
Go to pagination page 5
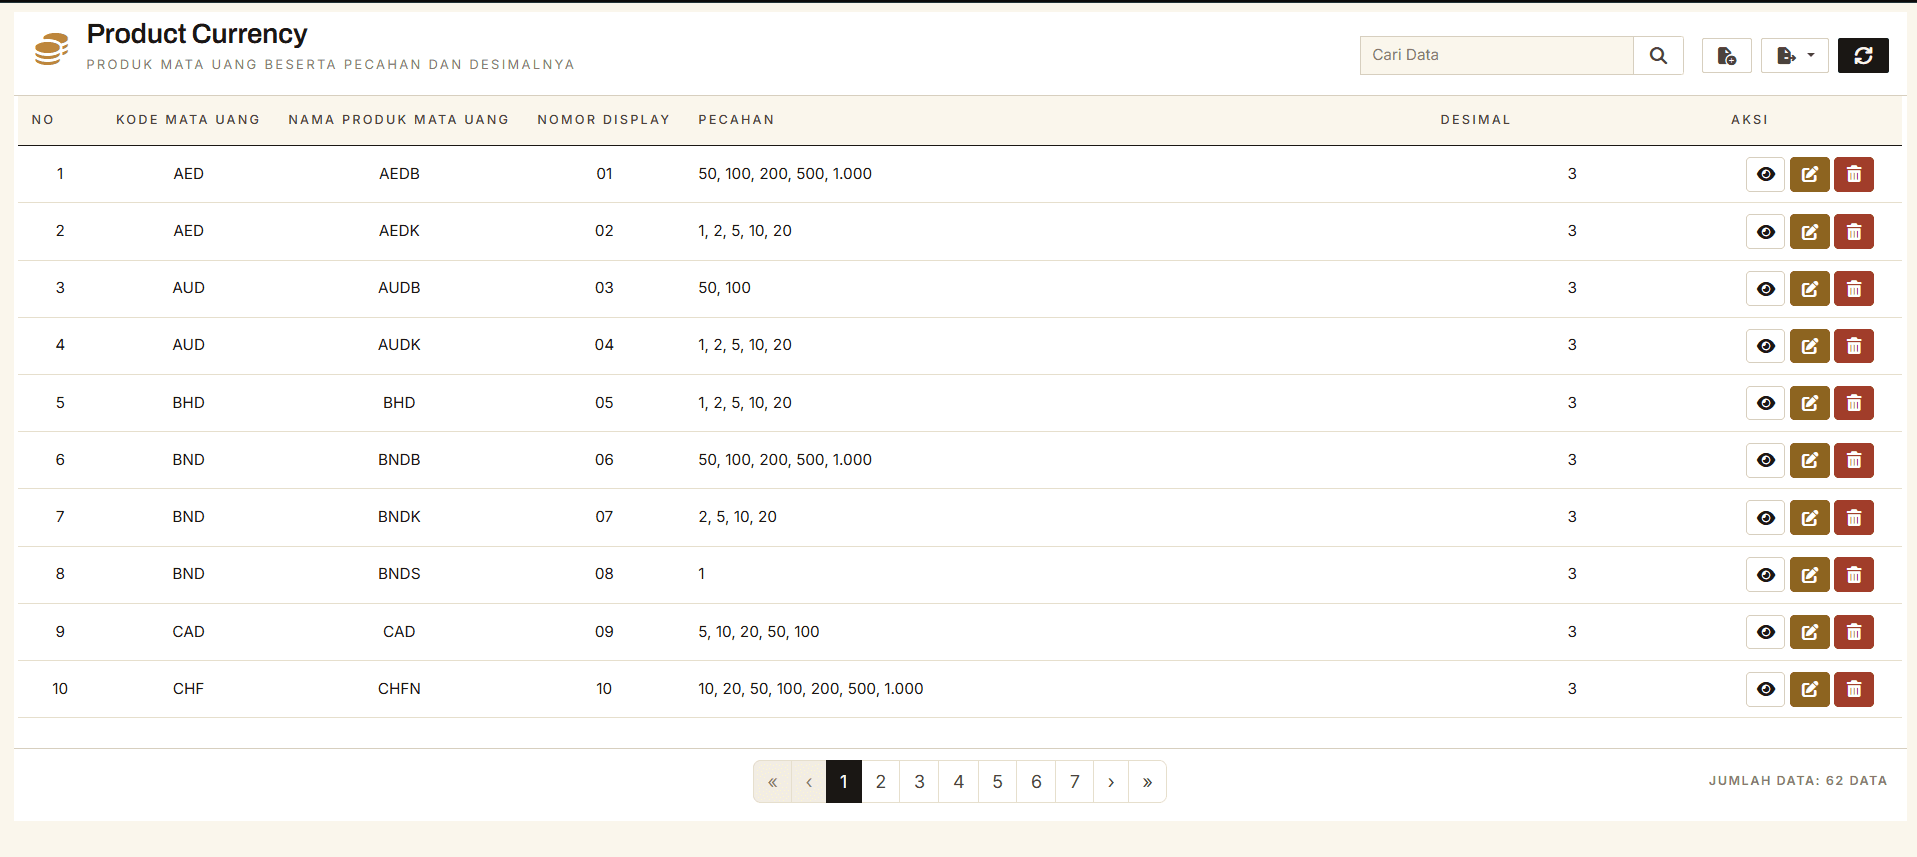997,782
